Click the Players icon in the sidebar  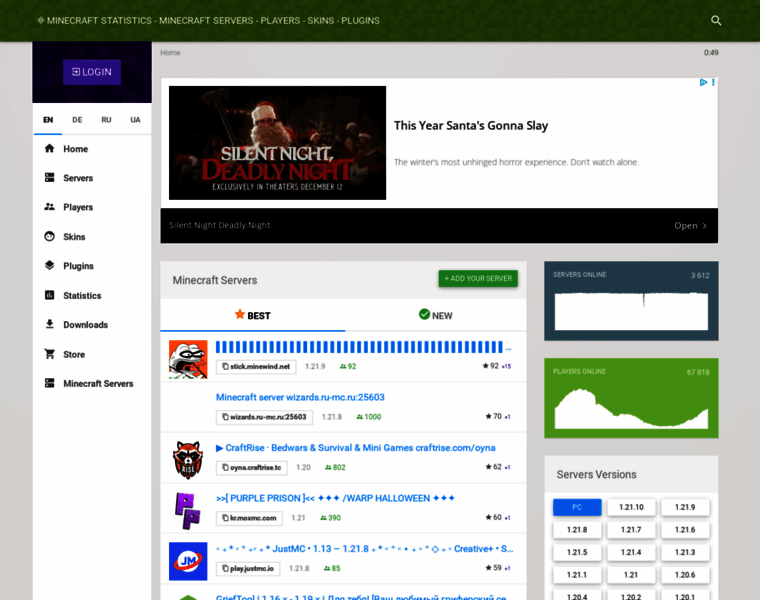(x=49, y=207)
